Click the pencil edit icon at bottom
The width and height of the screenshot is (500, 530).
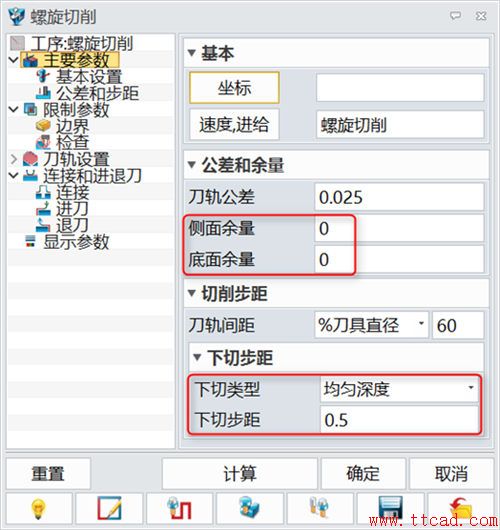click(109, 508)
